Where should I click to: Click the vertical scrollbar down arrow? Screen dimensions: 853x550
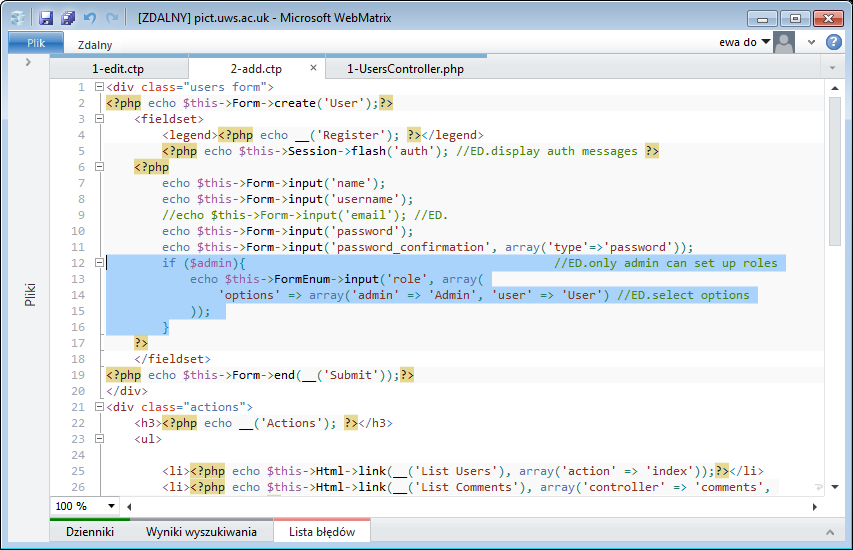835,487
